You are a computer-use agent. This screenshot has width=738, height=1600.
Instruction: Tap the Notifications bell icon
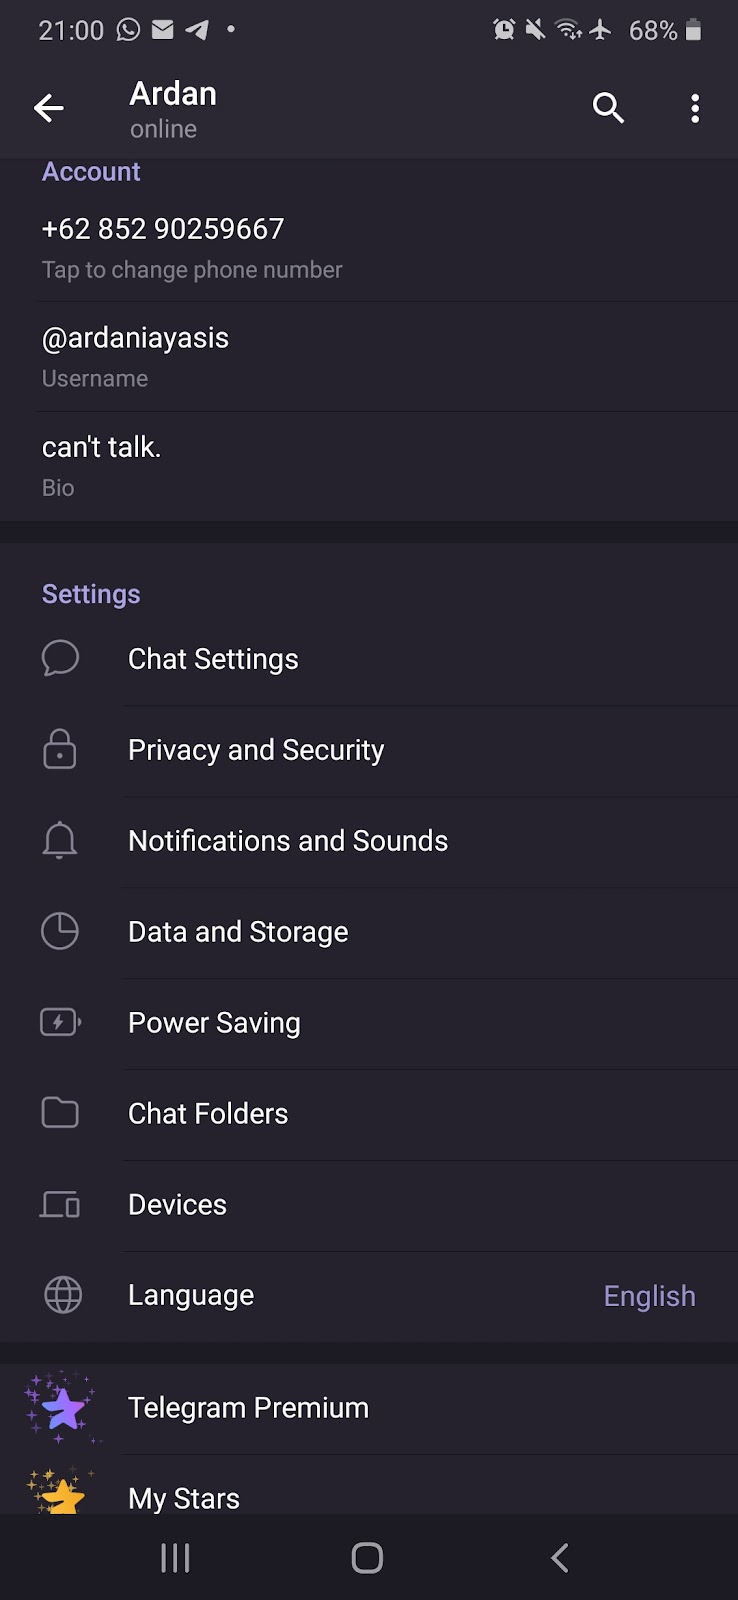[x=60, y=840]
